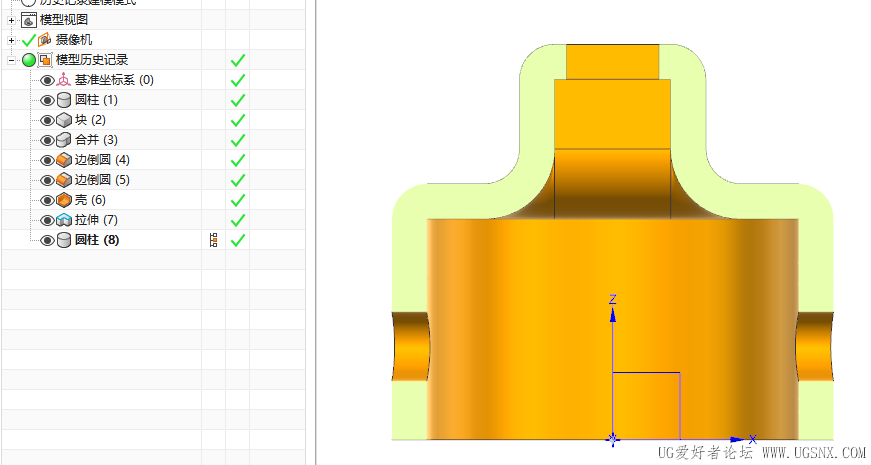The image size is (871, 465).
Task: Hide the 基准坐标系 (0) feature
Action: (47, 81)
